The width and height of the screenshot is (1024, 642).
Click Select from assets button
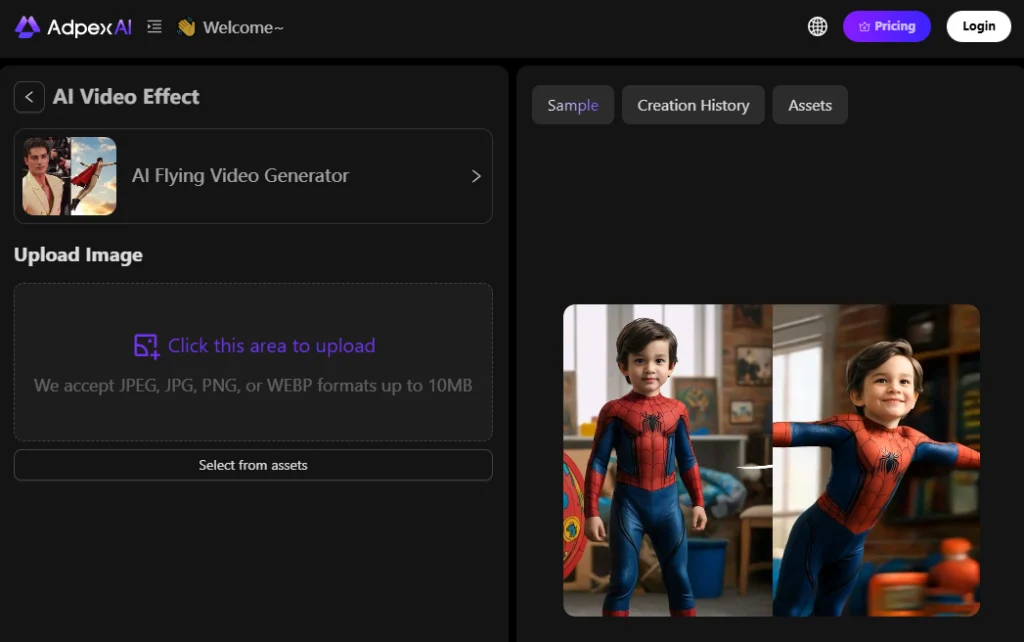tap(253, 465)
